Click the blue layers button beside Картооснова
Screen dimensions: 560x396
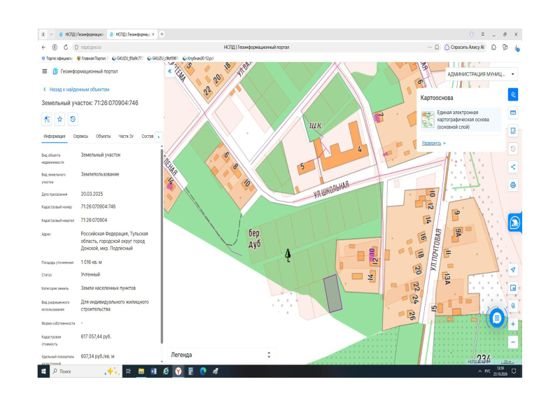(x=513, y=95)
